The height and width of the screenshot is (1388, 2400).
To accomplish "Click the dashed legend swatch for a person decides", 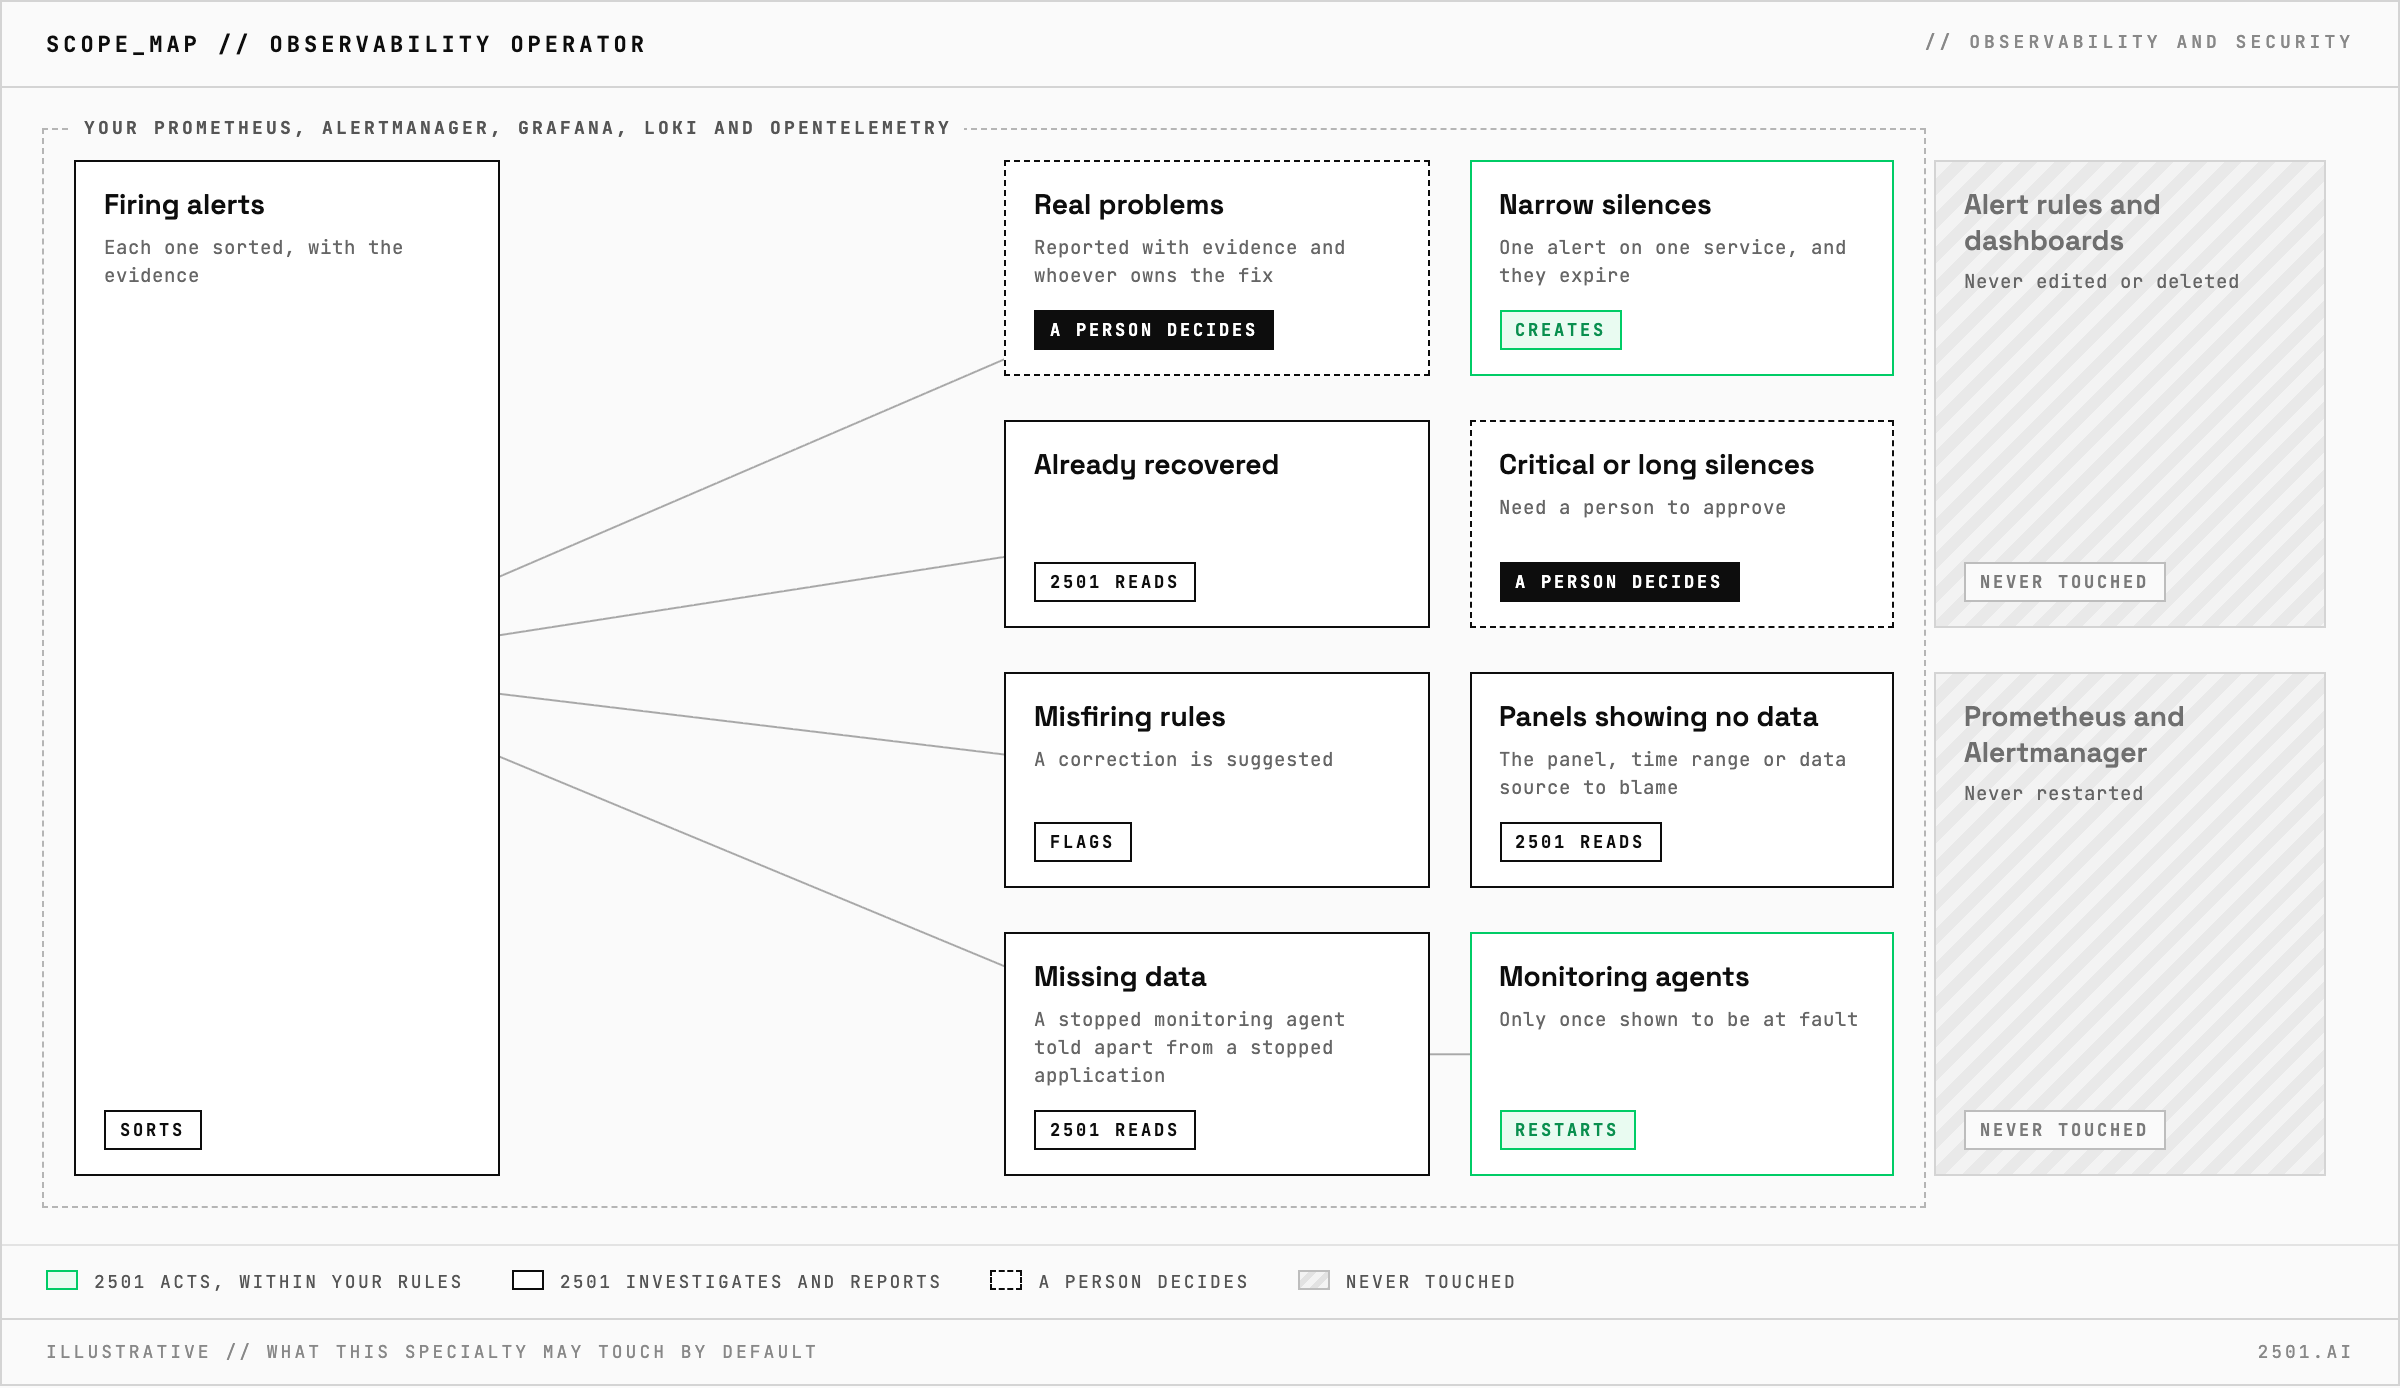I will pyautogui.click(x=1006, y=1281).
